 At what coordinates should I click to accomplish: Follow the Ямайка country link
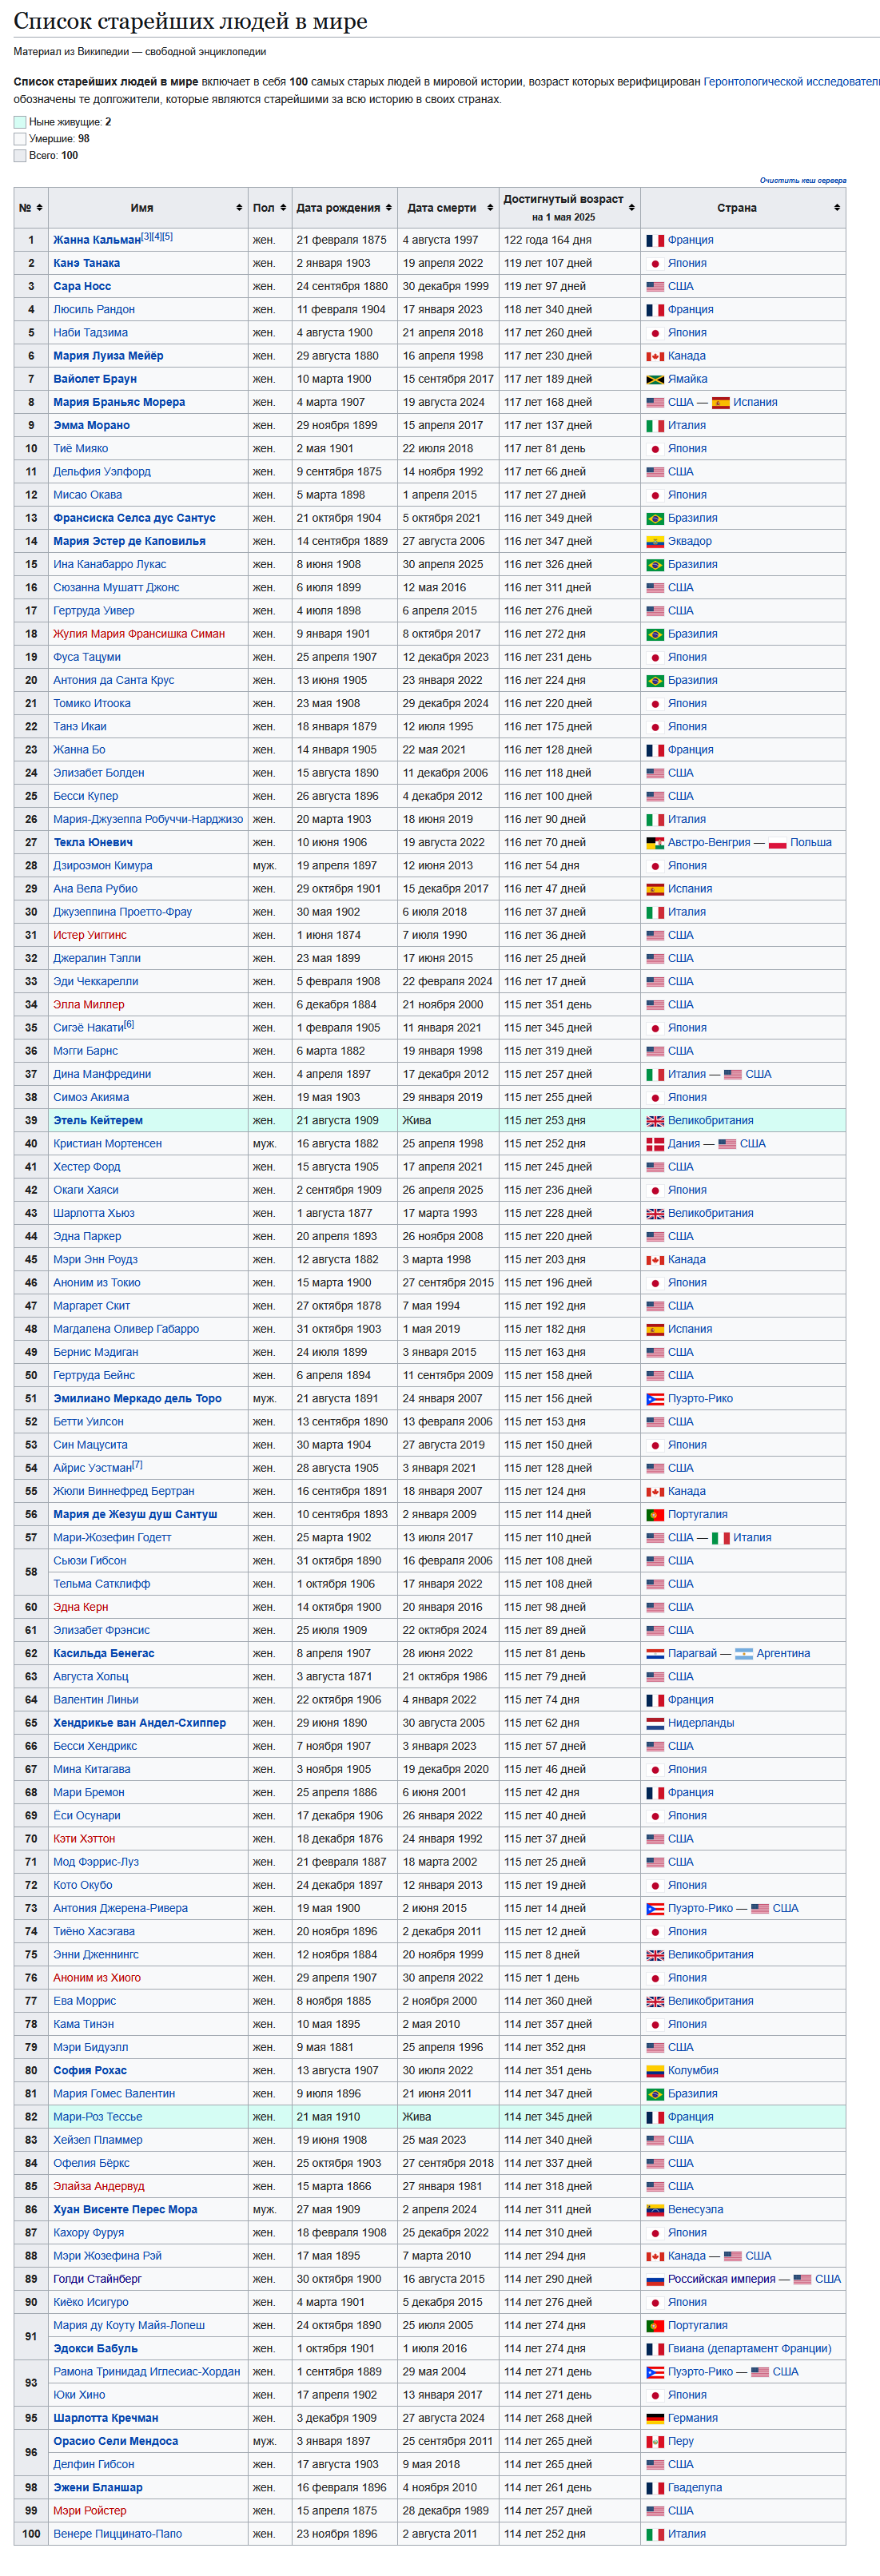pos(688,380)
